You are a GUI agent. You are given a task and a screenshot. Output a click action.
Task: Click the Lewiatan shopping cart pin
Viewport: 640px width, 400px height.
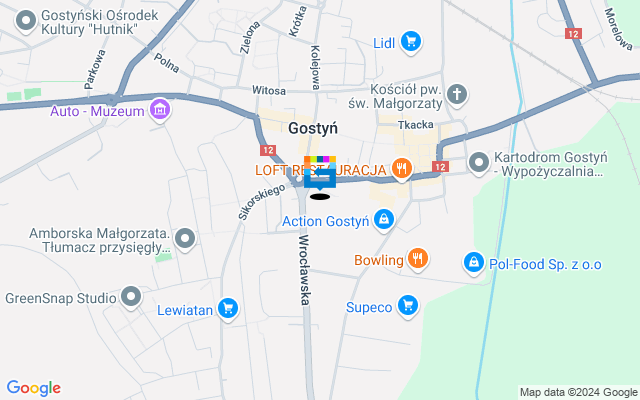(228, 309)
